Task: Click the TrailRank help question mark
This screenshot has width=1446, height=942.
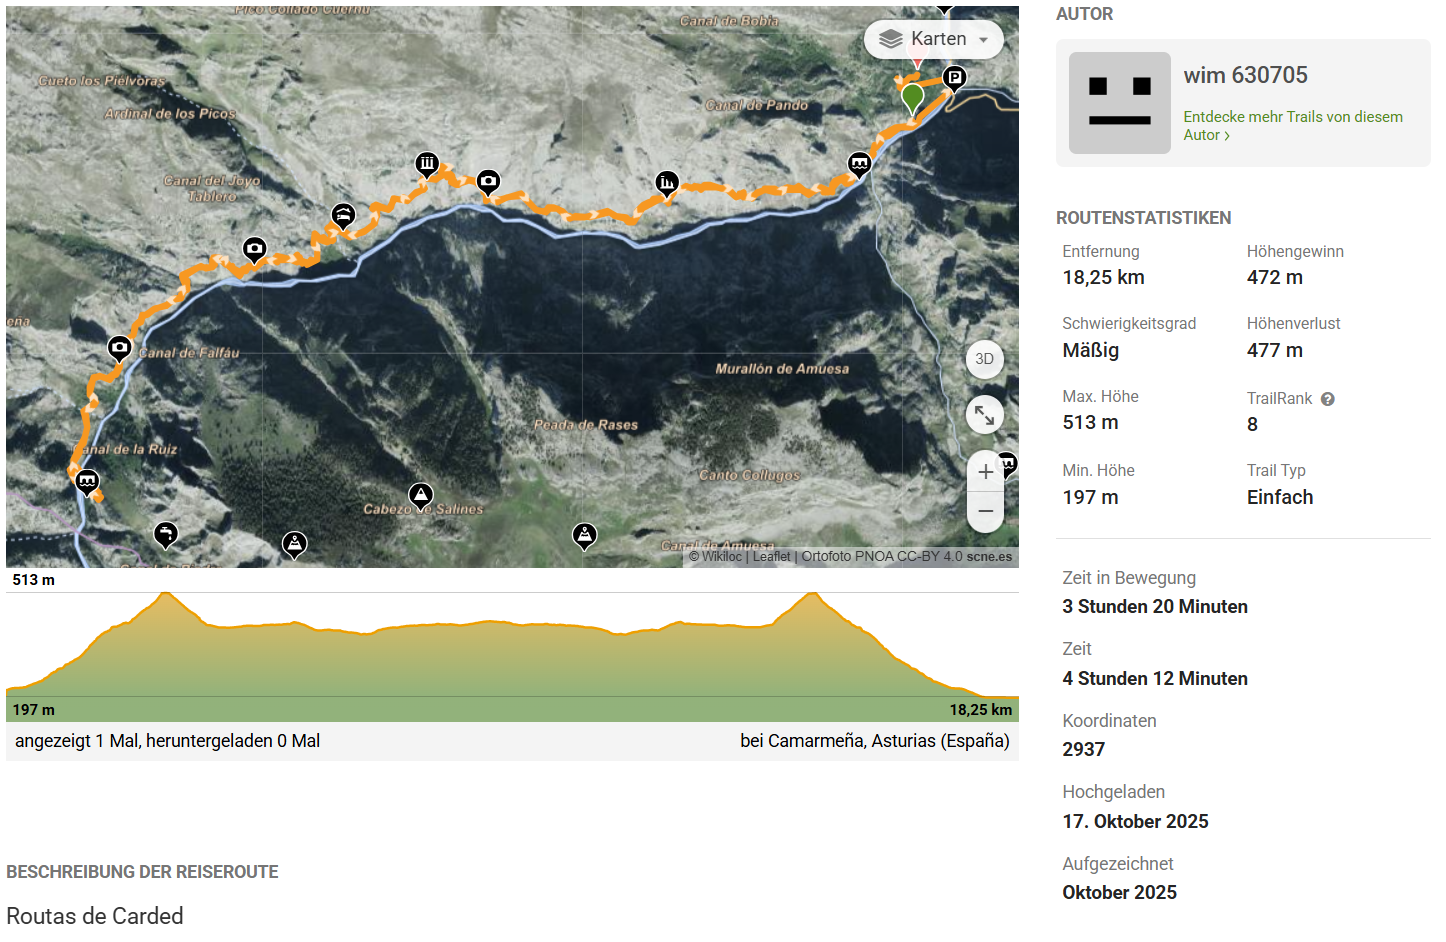Action: click(x=1328, y=399)
